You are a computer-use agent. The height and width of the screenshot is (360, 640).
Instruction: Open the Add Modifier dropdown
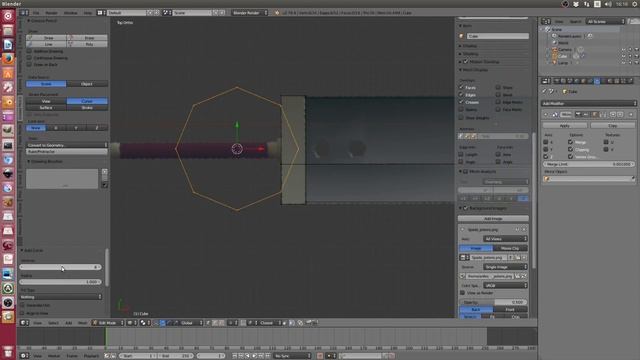(x=589, y=104)
